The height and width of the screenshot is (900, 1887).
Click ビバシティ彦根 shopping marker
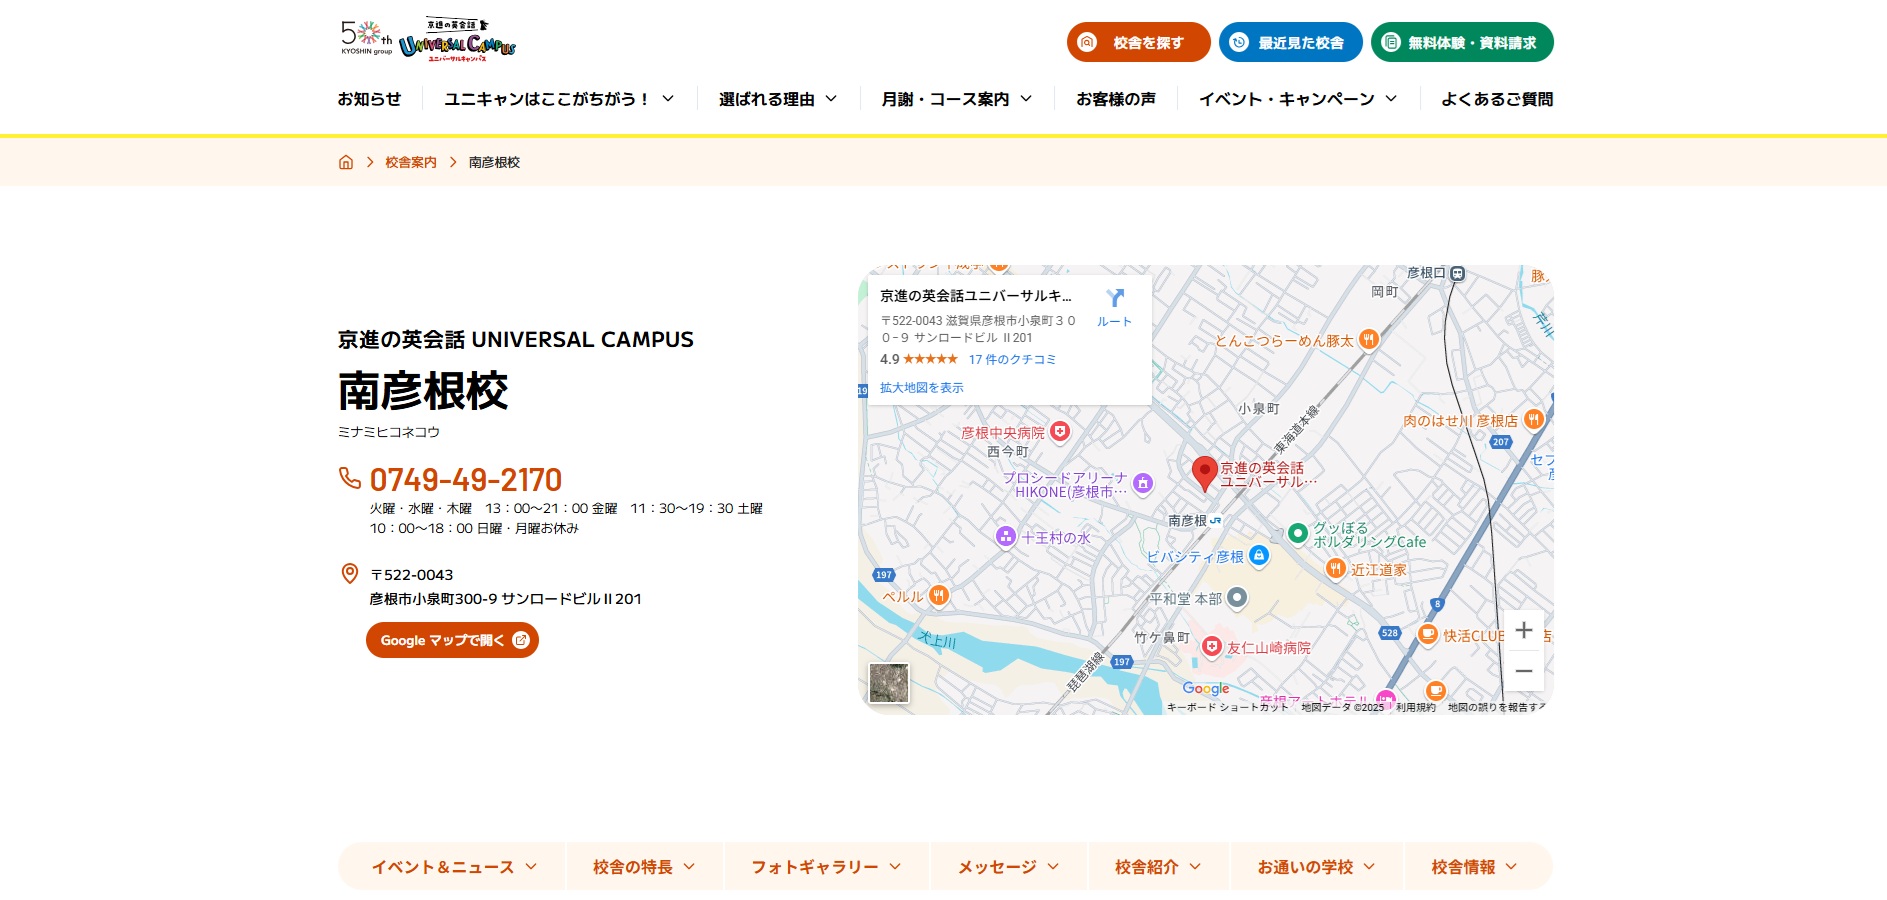pyautogui.click(x=1259, y=556)
